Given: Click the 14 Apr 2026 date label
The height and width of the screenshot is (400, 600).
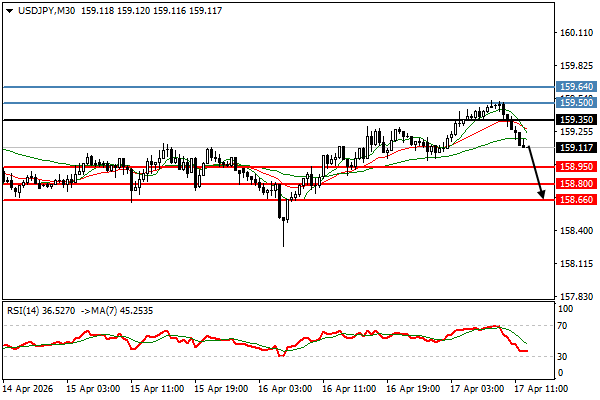Looking at the screenshot, I should pyautogui.click(x=27, y=386).
